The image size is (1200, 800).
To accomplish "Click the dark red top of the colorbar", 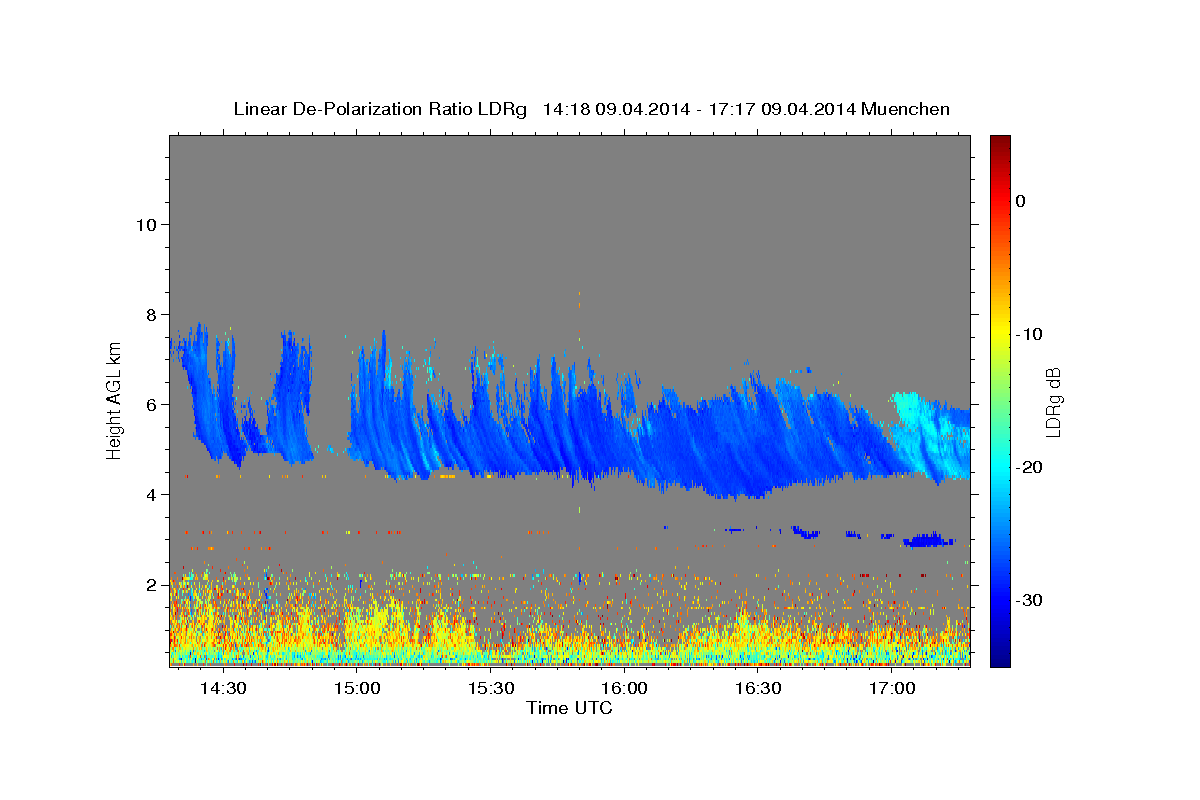I will point(1000,143).
